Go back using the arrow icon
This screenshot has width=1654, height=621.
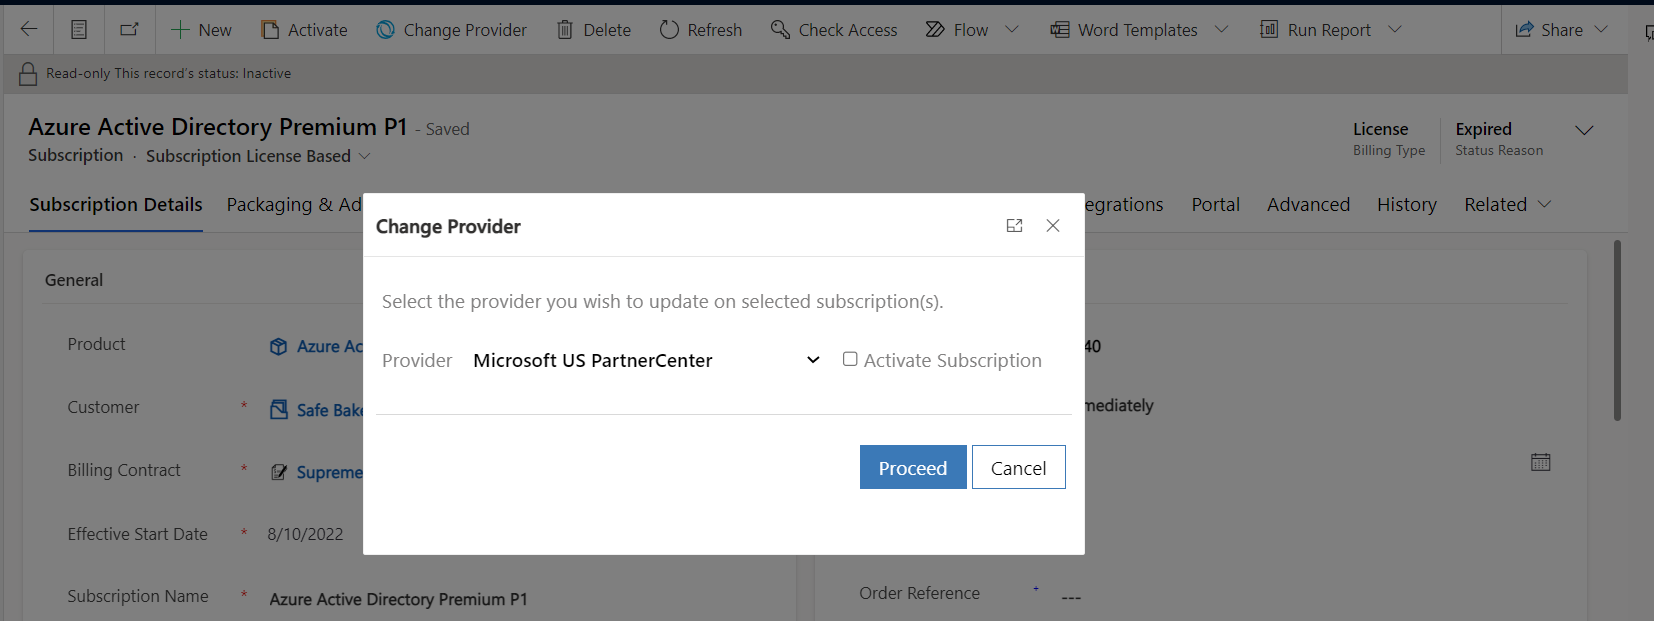click(29, 29)
